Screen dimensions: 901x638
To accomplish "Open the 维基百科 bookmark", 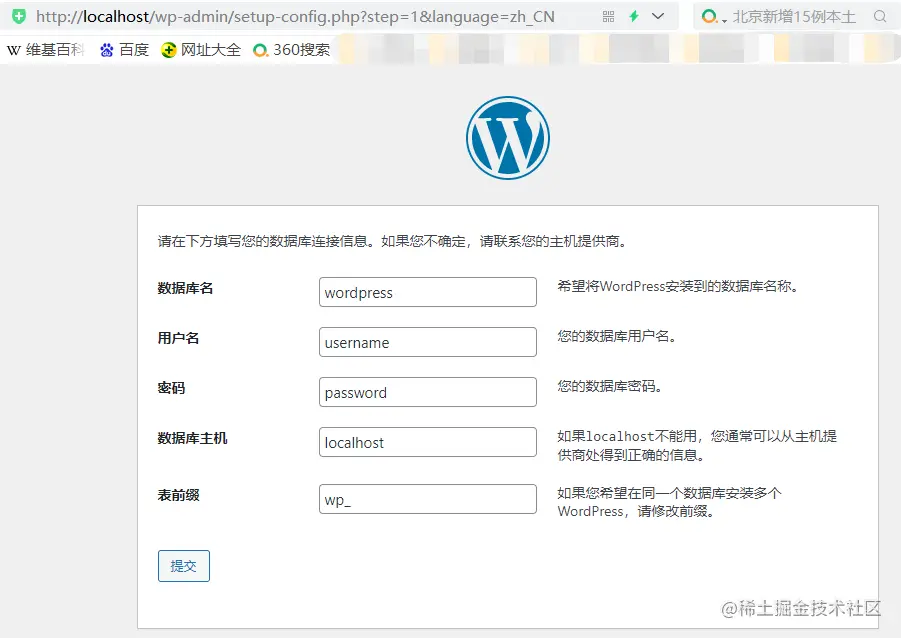I will (x=46, y=50).
